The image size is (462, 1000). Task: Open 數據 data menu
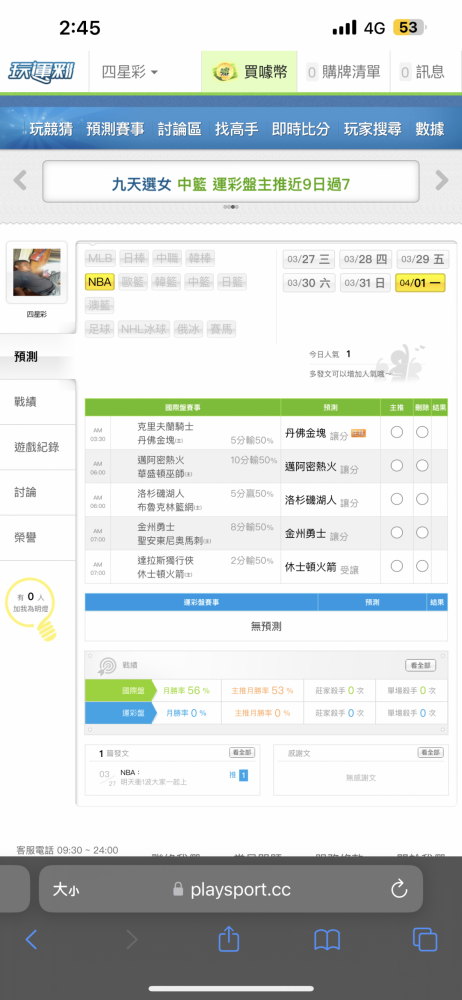click(429, 129)
